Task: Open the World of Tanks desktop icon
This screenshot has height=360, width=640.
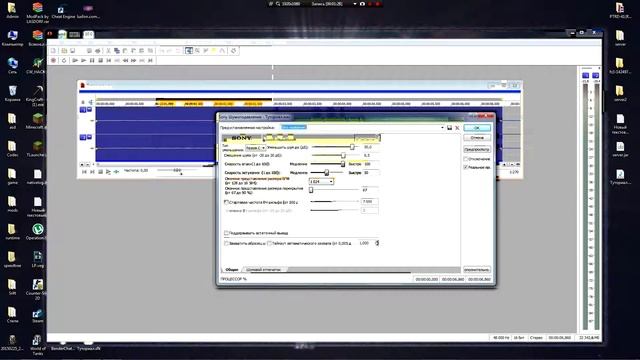Action: coord(38,344)
